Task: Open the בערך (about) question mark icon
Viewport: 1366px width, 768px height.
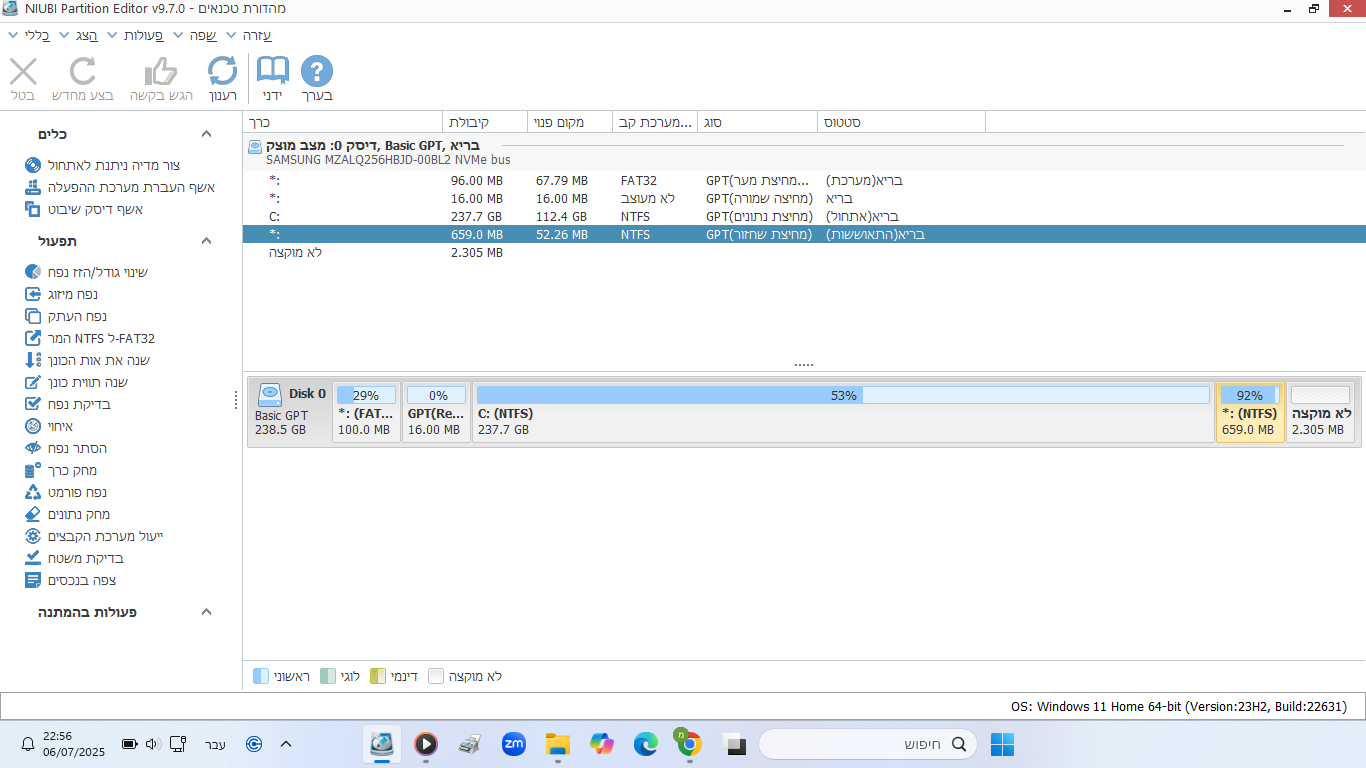Action: [317, 72]
